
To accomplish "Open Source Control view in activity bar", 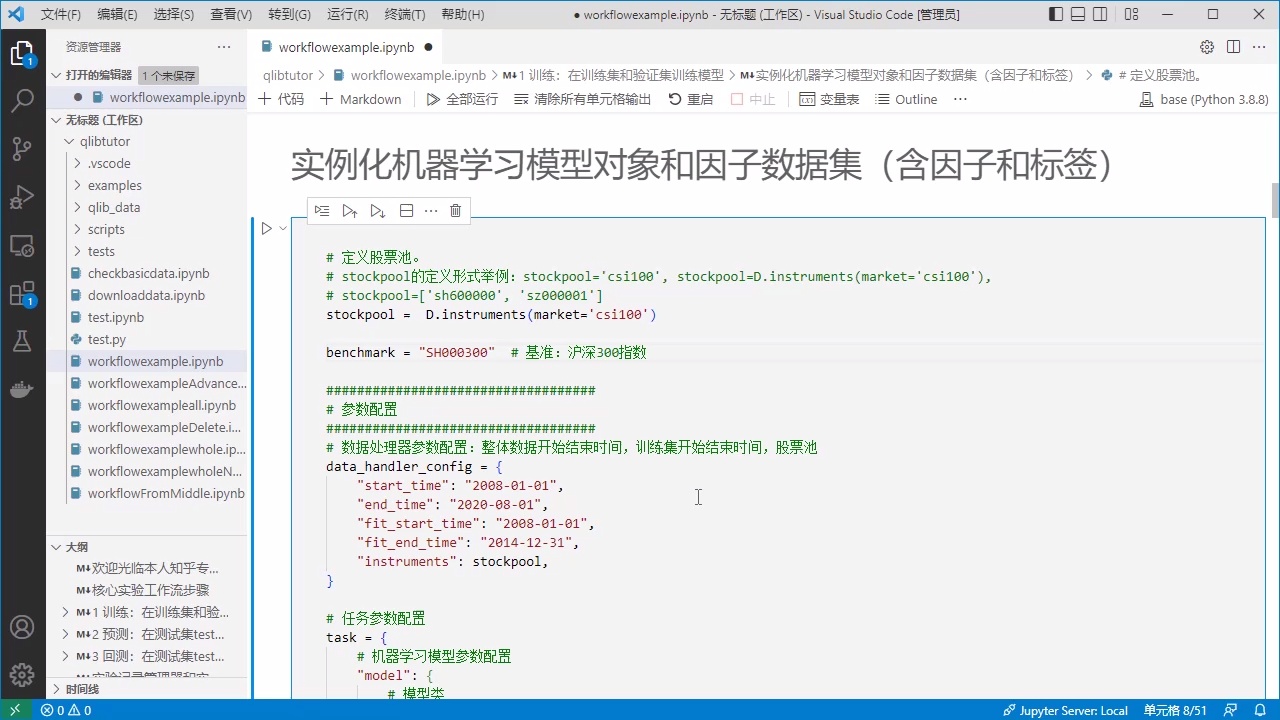I will [22, 148].
